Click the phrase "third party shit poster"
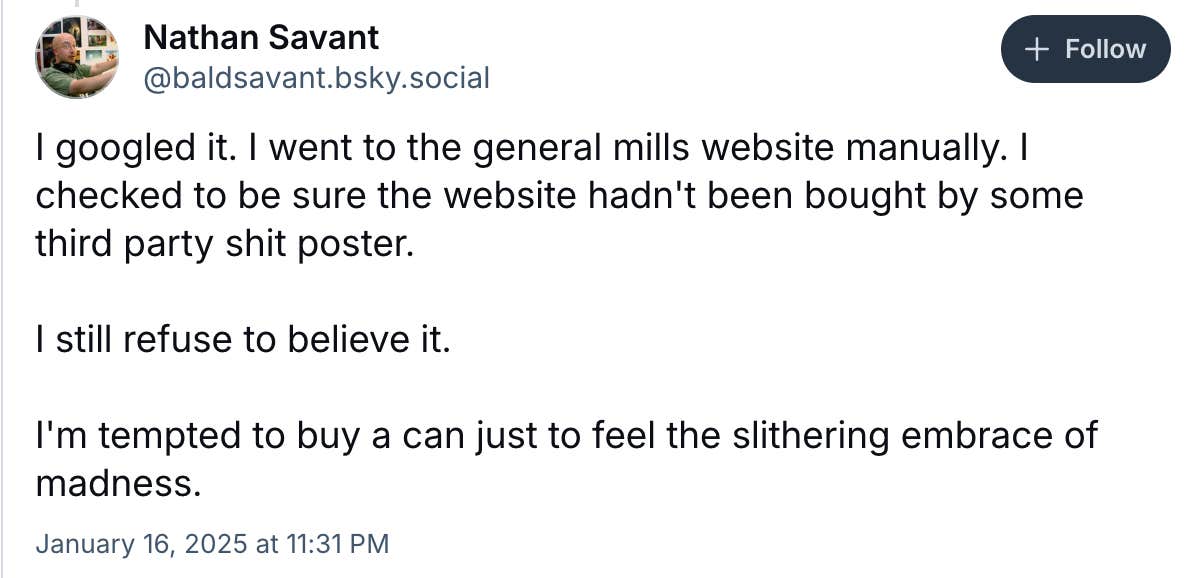This screenshot has height=578, width=1200. coord(222,244)
